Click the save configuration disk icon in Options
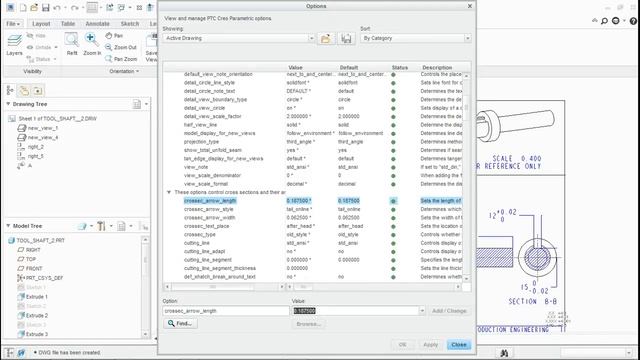The image size is (640, 360). click(346, 38)
